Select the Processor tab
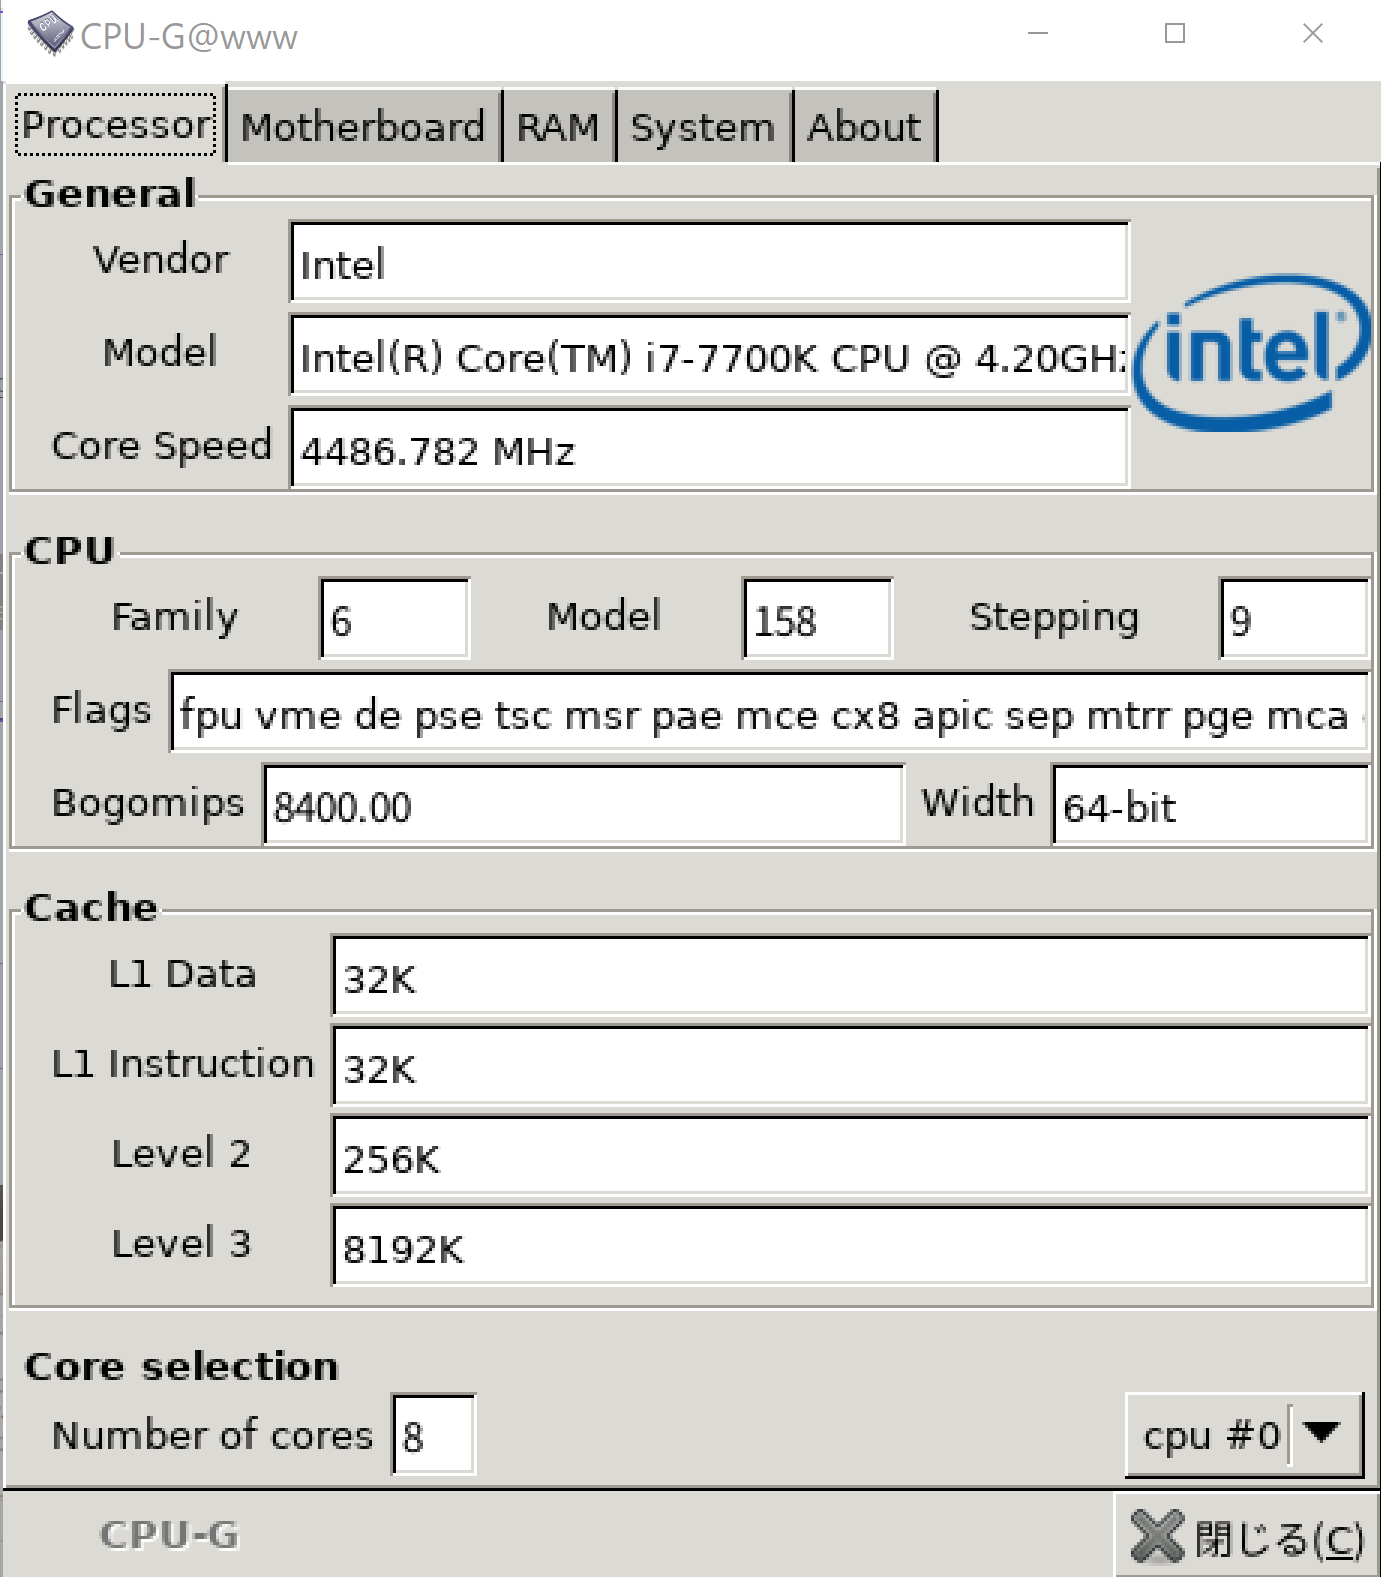 click(116, 125)
